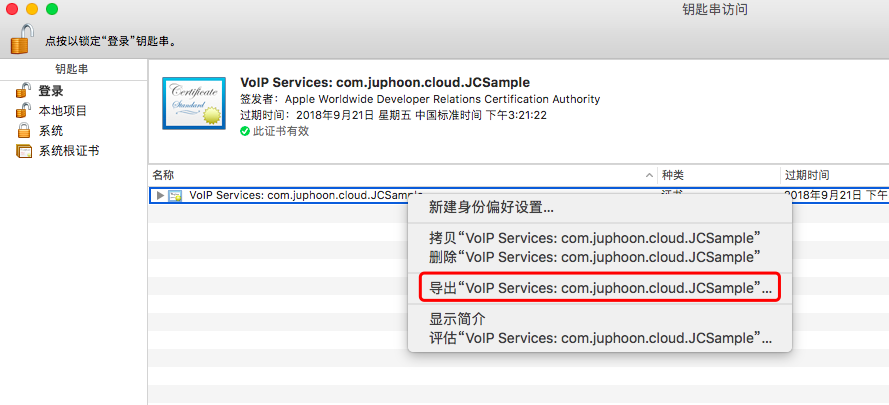
Task: Choose 新建身份偏好设置… from context menu
Action: 600,207
